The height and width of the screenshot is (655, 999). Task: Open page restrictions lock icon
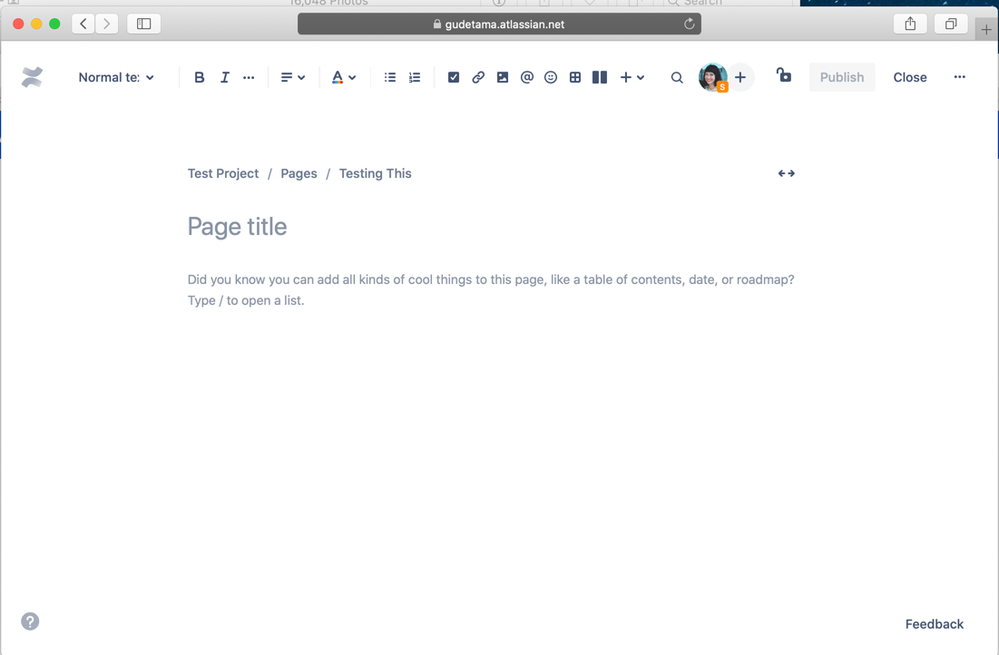pos(784,75)
